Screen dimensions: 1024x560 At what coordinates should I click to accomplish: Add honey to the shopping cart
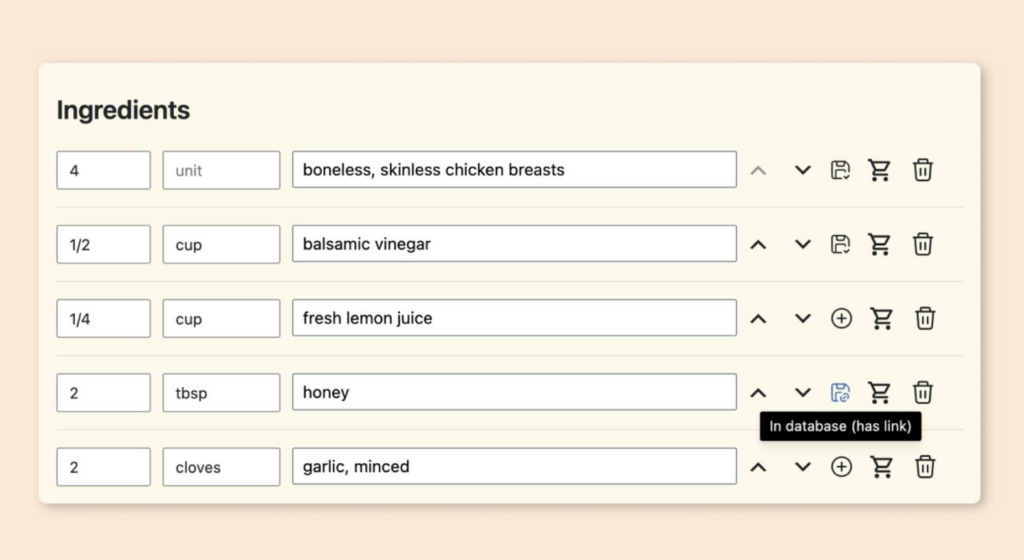[x=880, y=392]
